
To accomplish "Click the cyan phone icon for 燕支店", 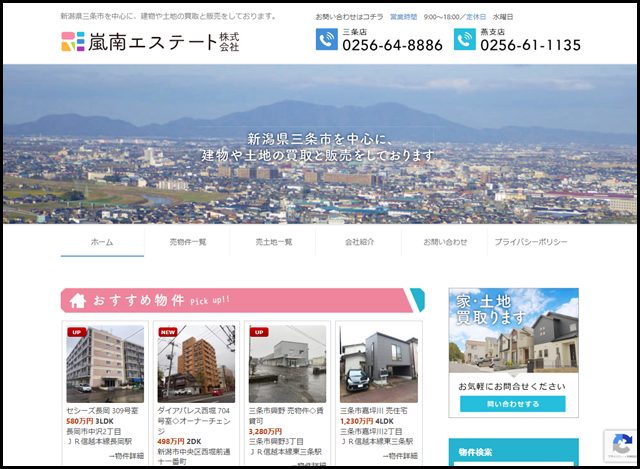I will tap(464, 39).
